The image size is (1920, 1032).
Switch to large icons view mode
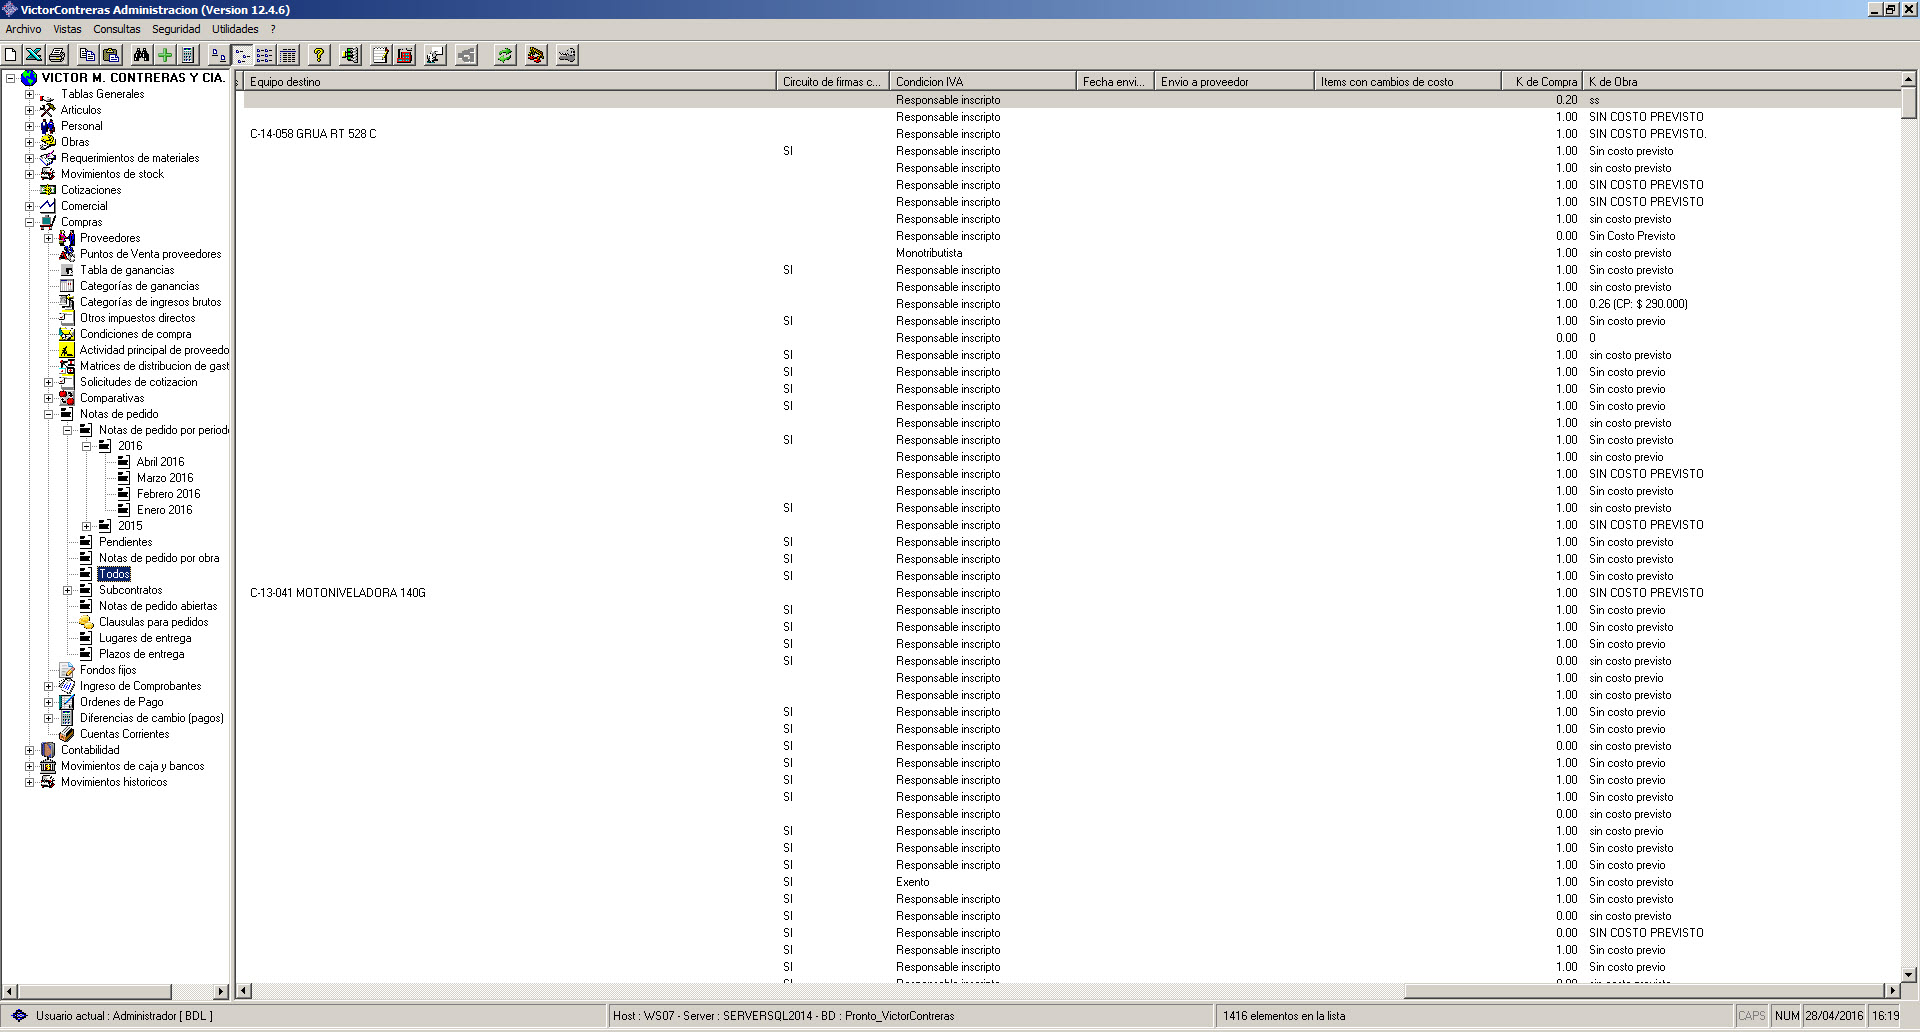pyautogui.click(x=218, y=55)
